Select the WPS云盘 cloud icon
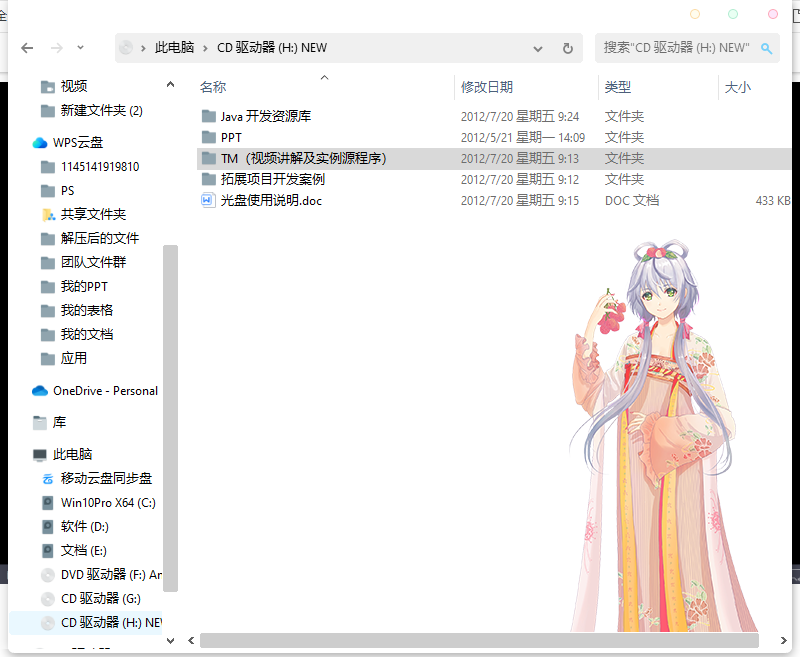This screenshot has height=657, width=800. (x=40, y=143)
